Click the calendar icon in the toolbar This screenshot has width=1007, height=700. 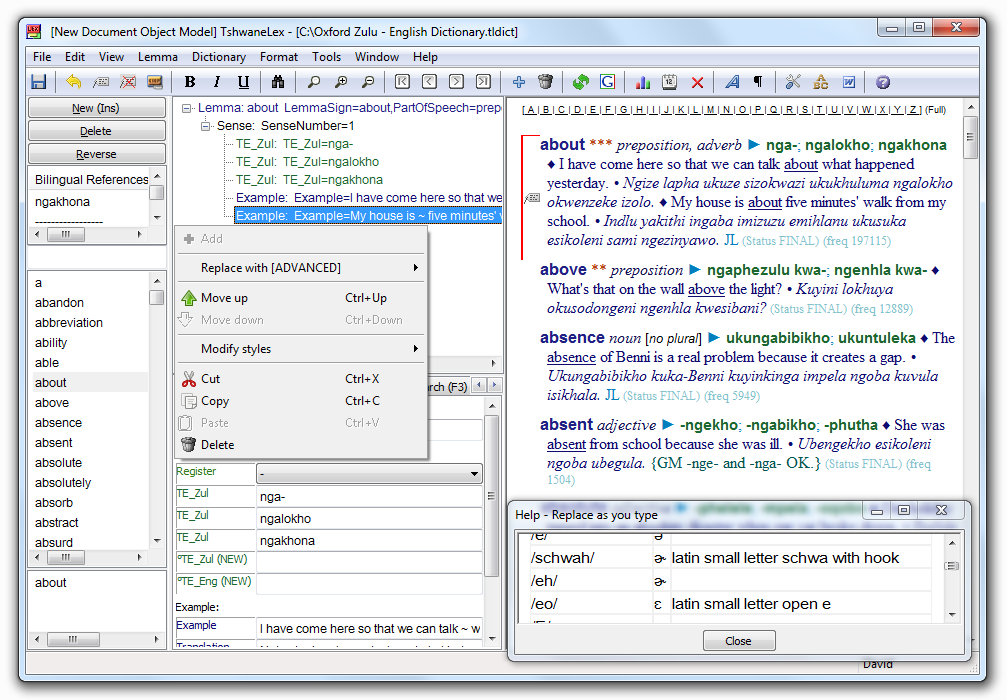[x=669, y=82]
